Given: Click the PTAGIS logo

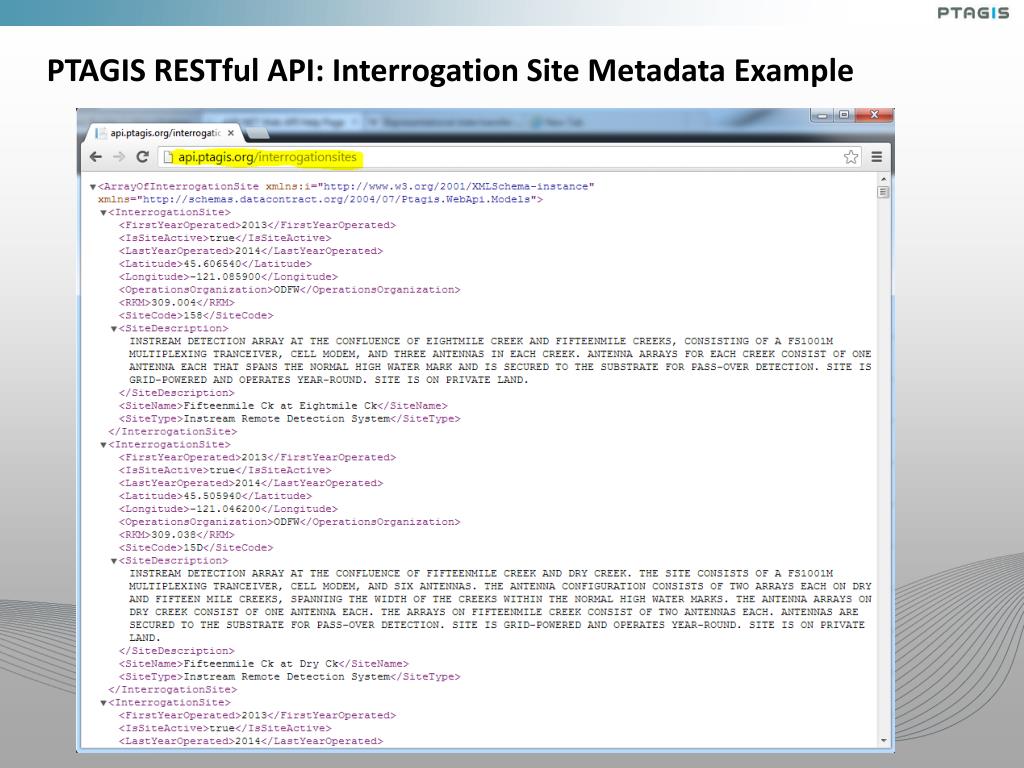Looking at the screenshot, I should 973,13.
